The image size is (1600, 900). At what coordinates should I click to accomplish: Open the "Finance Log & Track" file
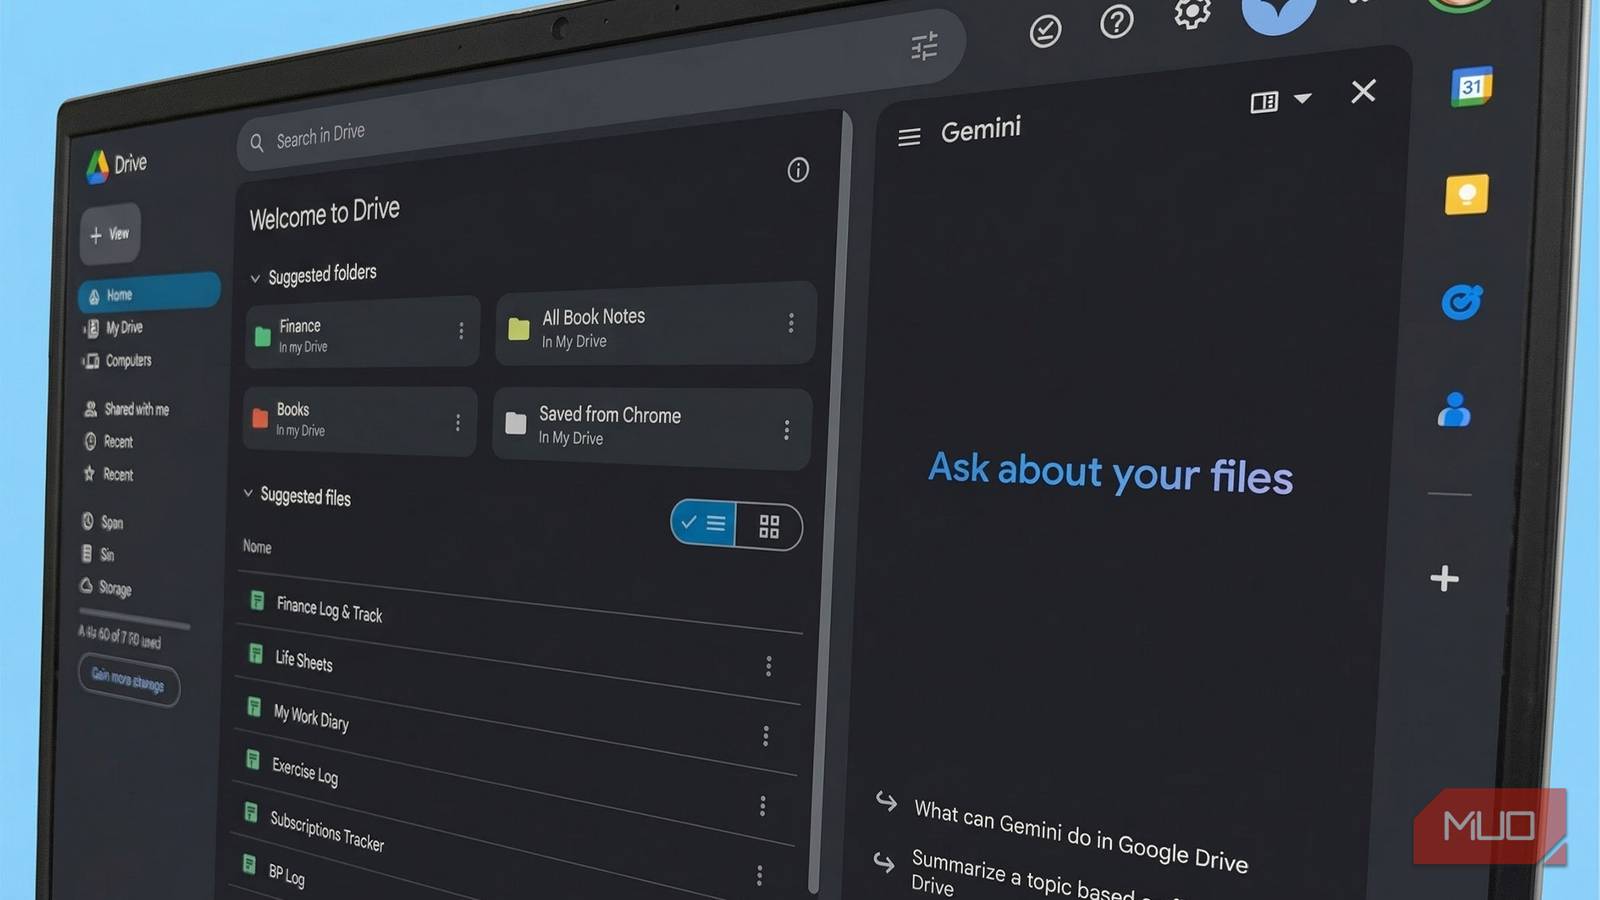(329, 609)
